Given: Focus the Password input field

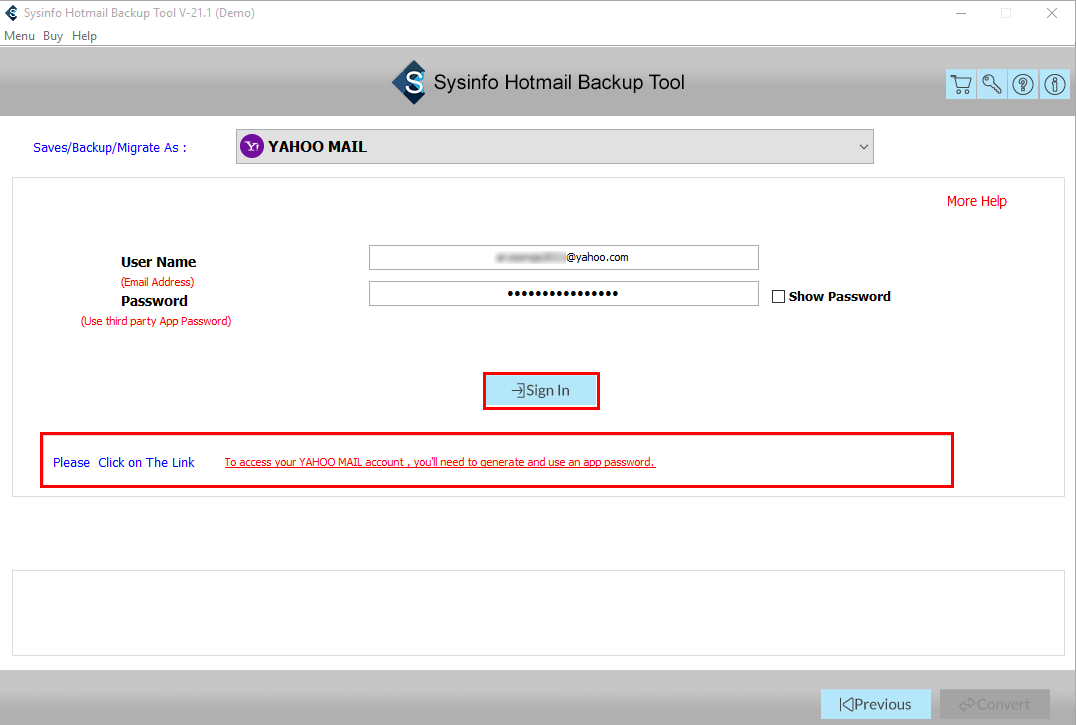Looking at the screenshot, I should 563,294.
